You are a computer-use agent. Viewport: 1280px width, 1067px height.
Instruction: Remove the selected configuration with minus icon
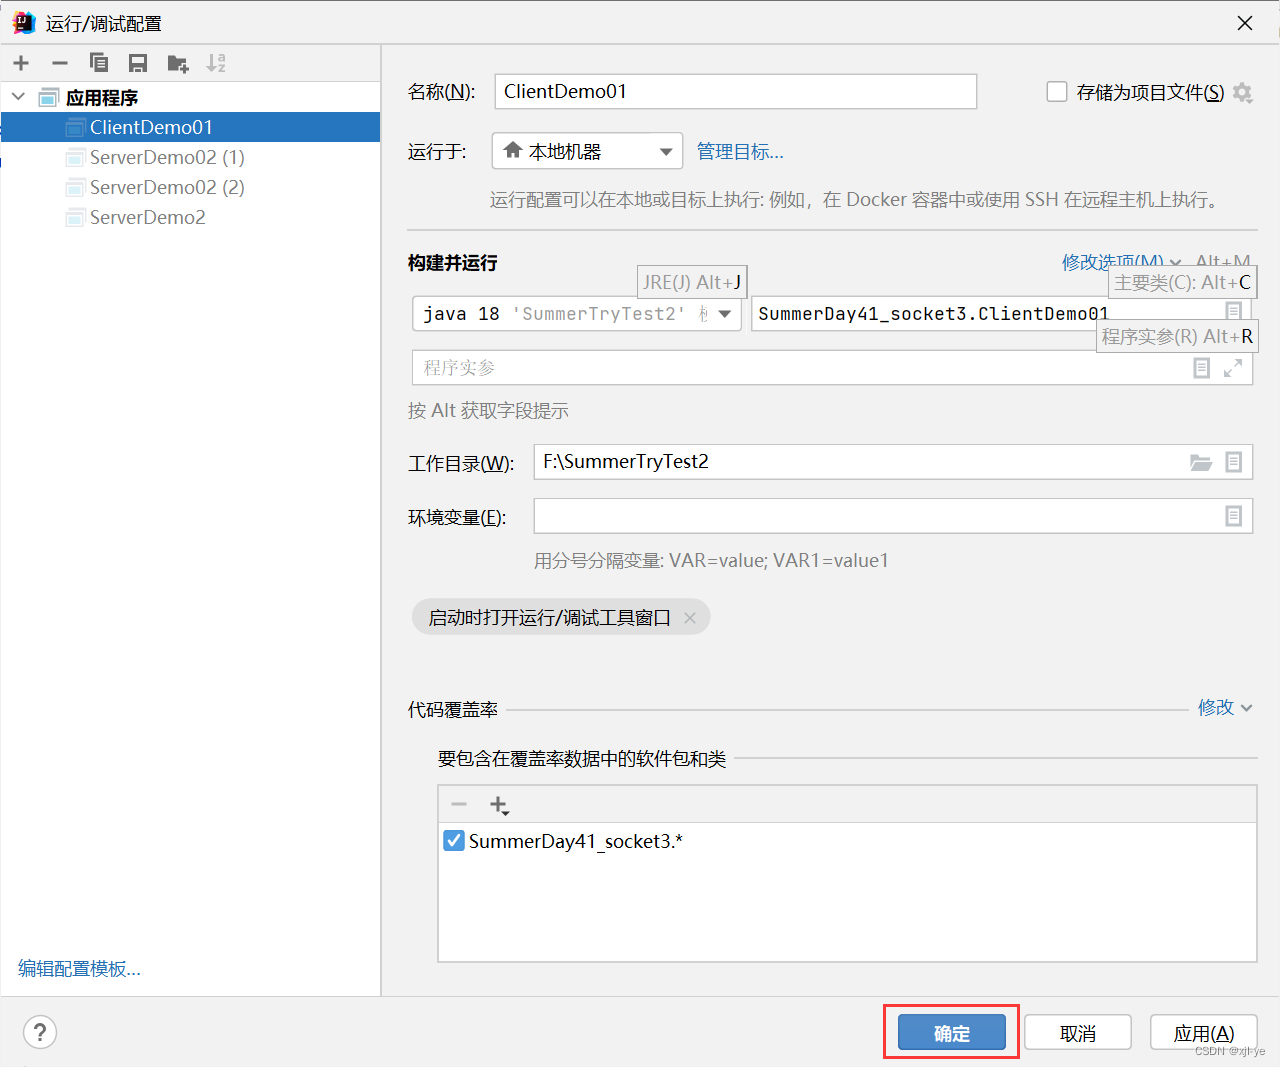(60, 63)
